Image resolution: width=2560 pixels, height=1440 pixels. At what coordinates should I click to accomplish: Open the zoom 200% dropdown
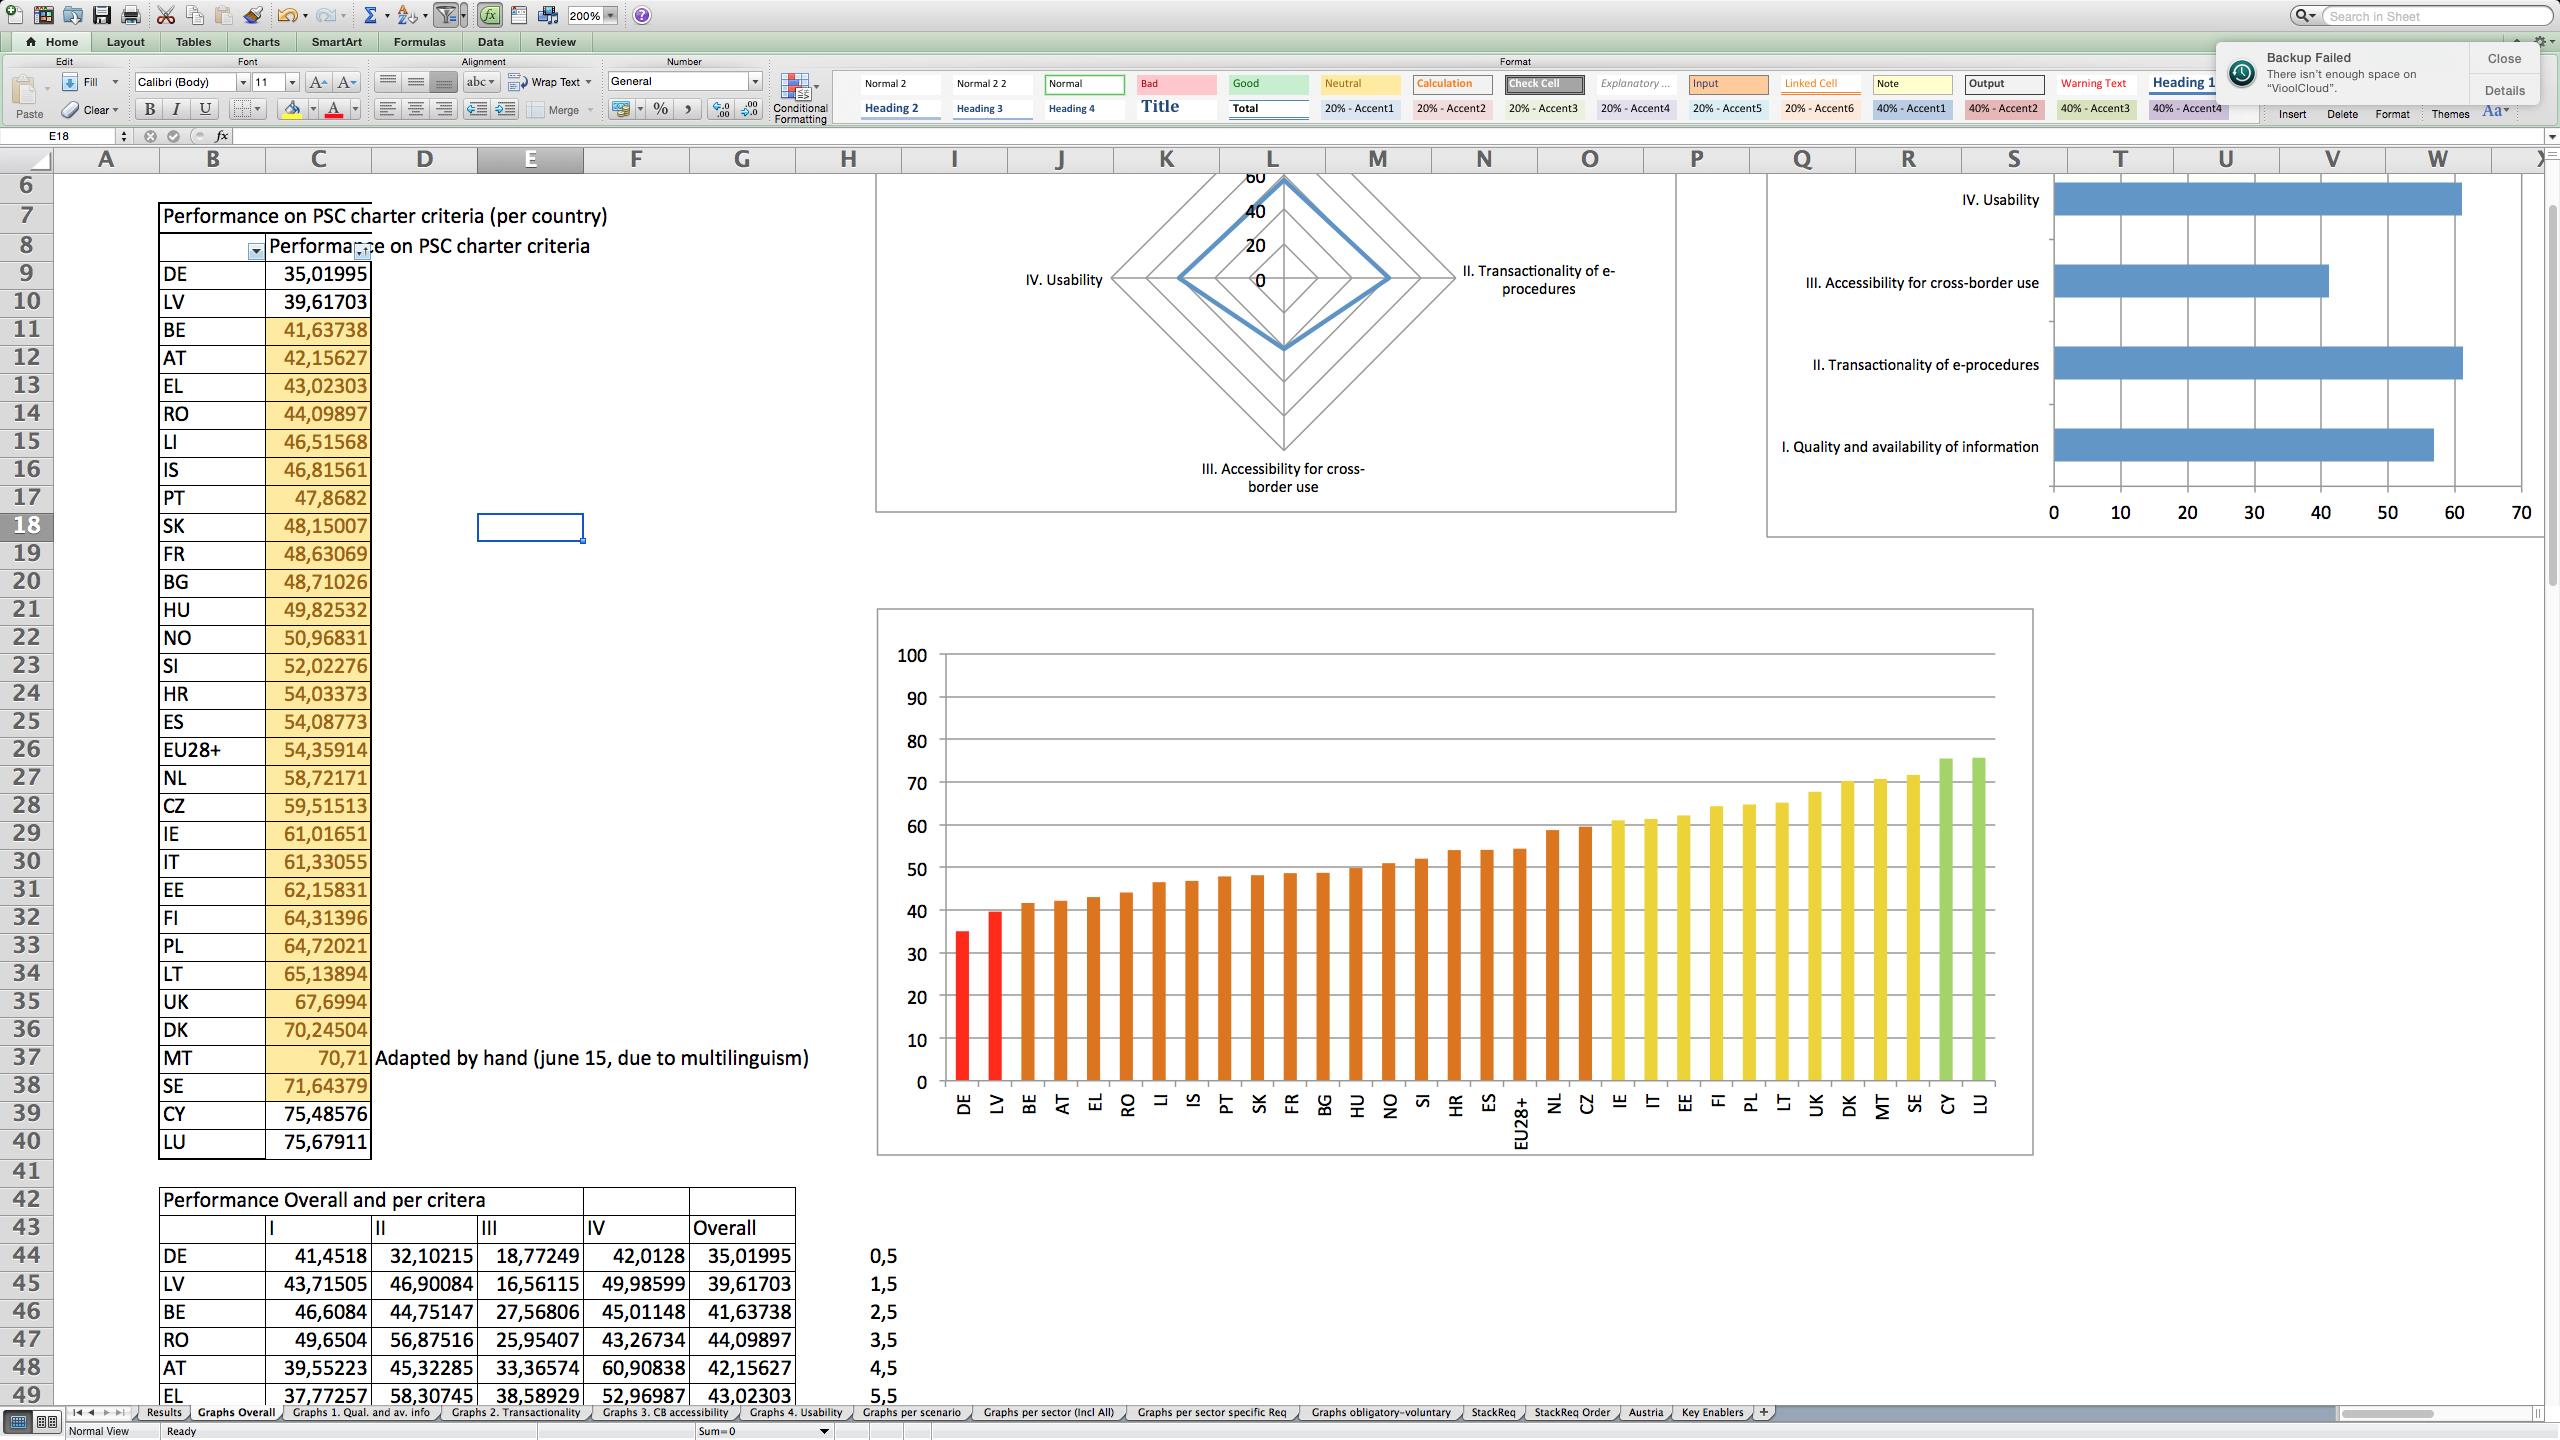point(610,16)
